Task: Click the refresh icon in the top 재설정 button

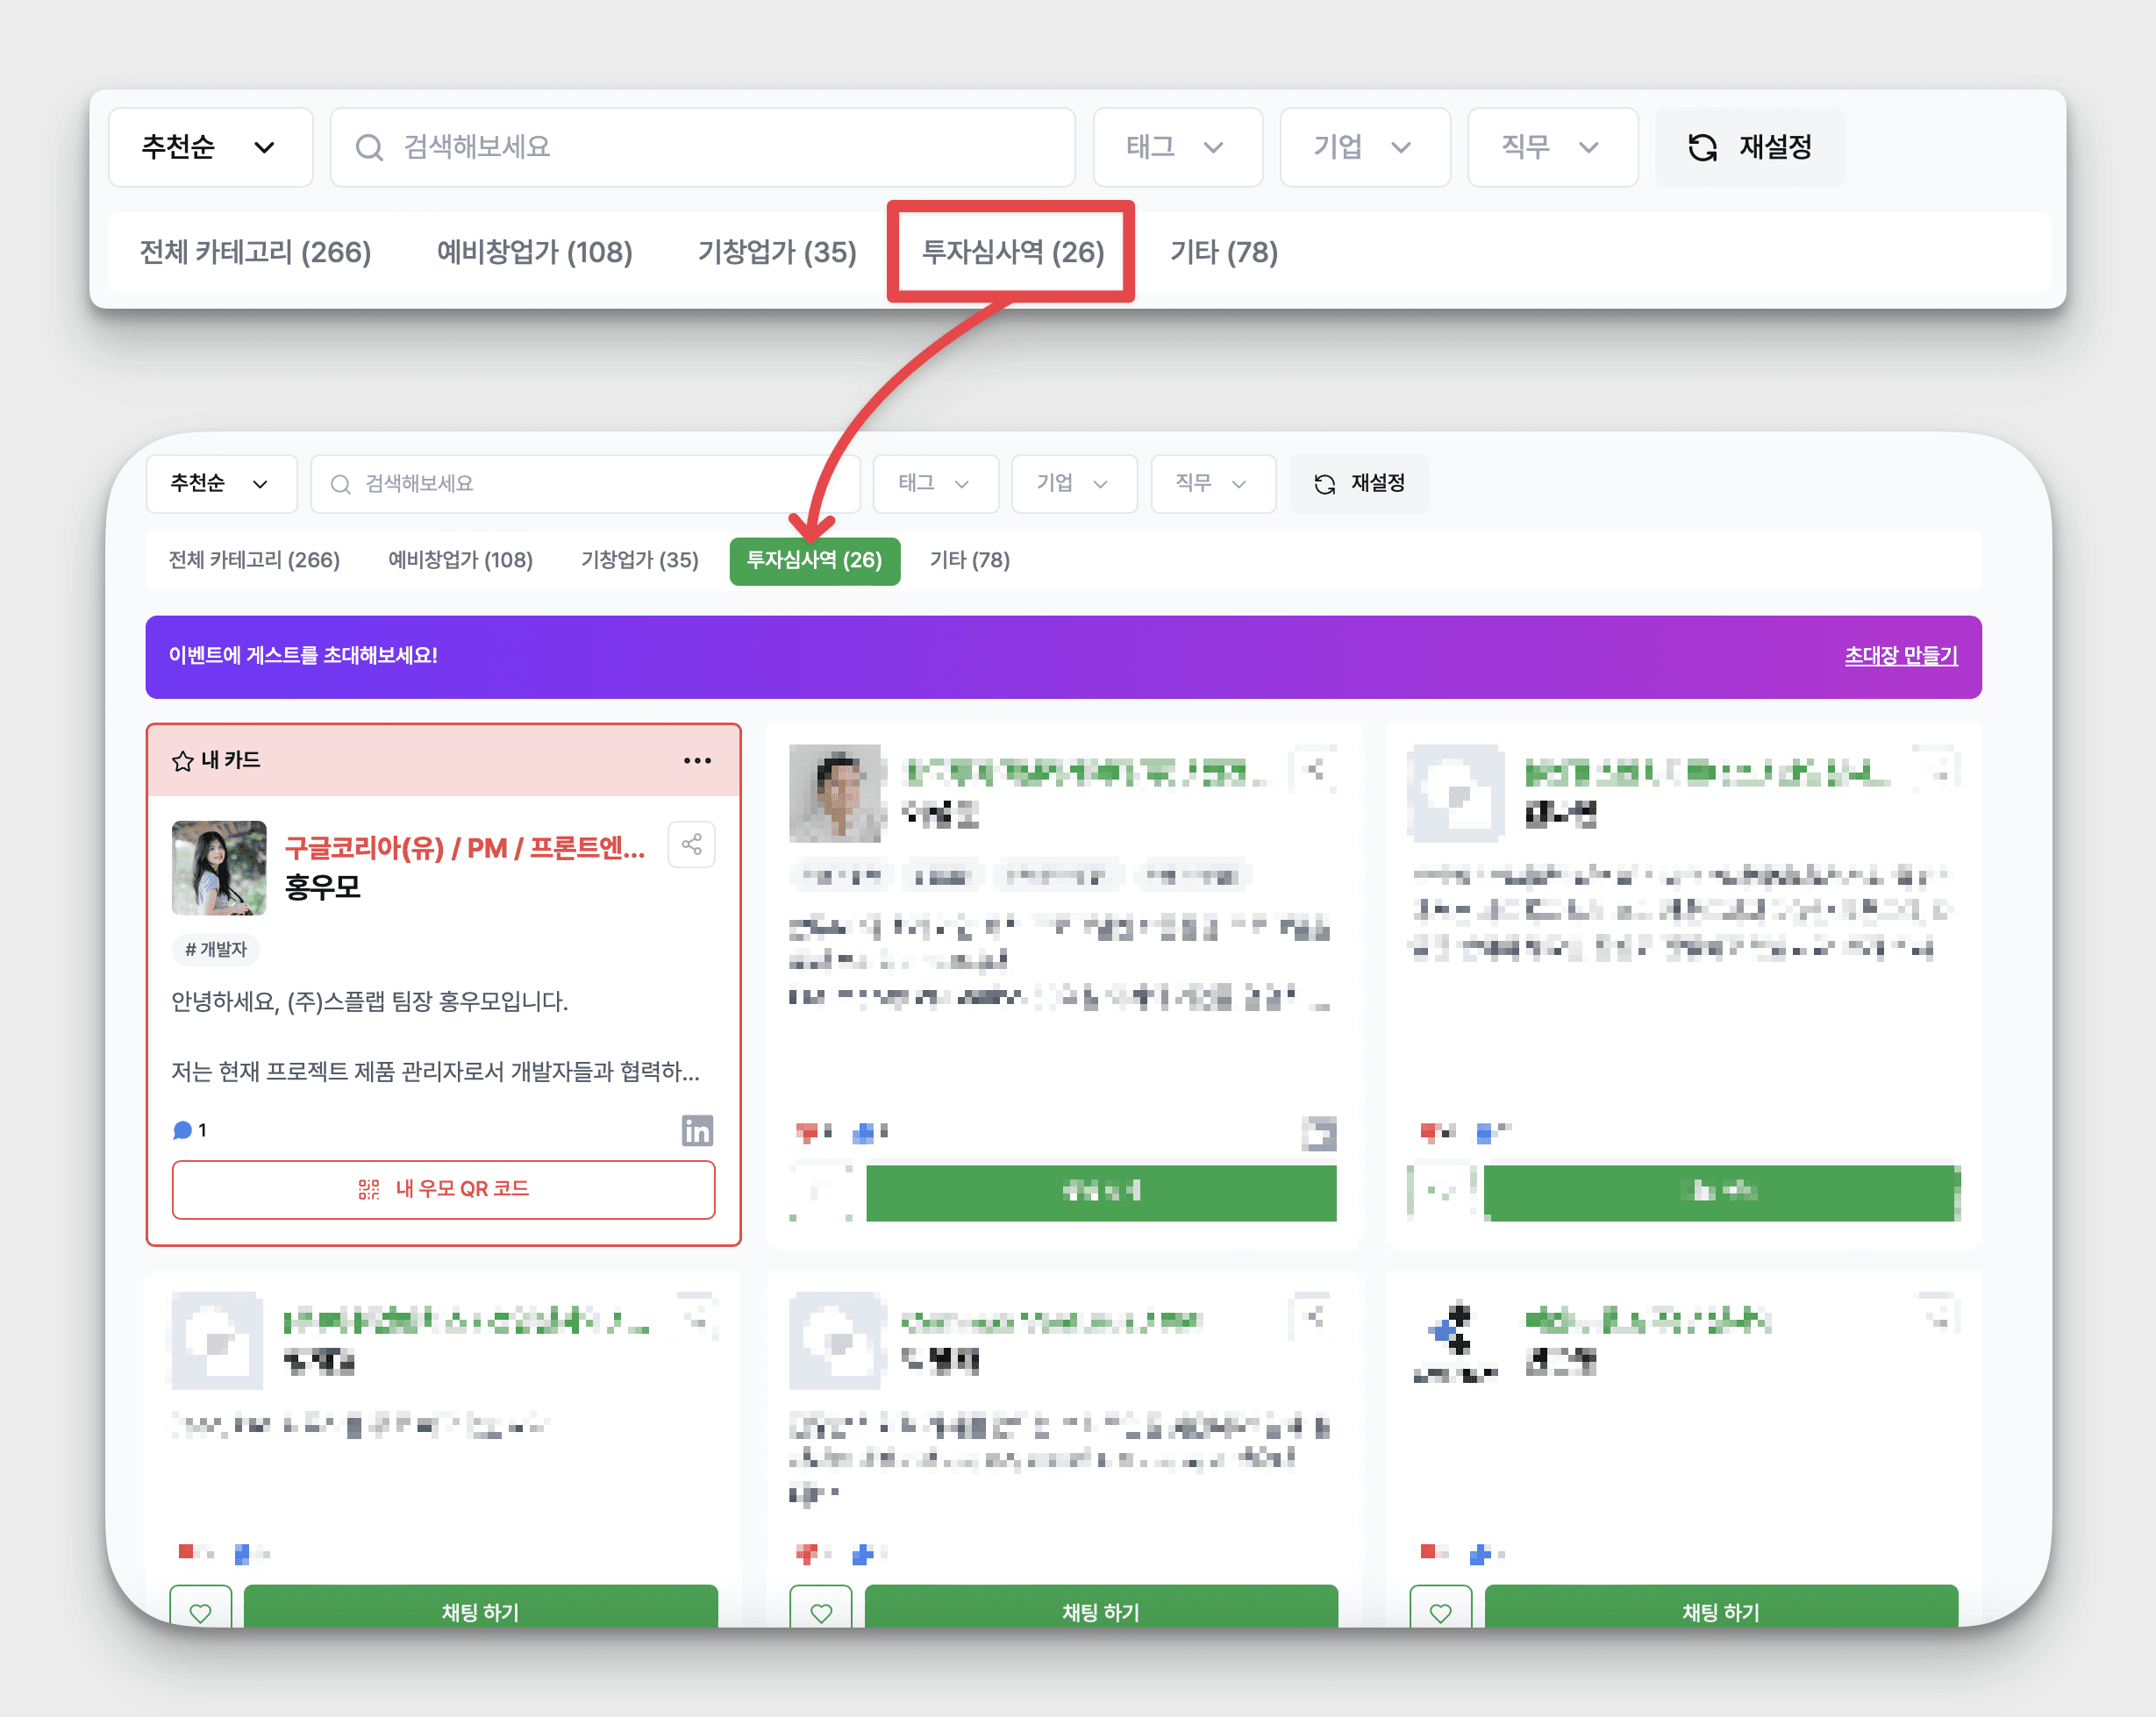Action: [1702, 147]
